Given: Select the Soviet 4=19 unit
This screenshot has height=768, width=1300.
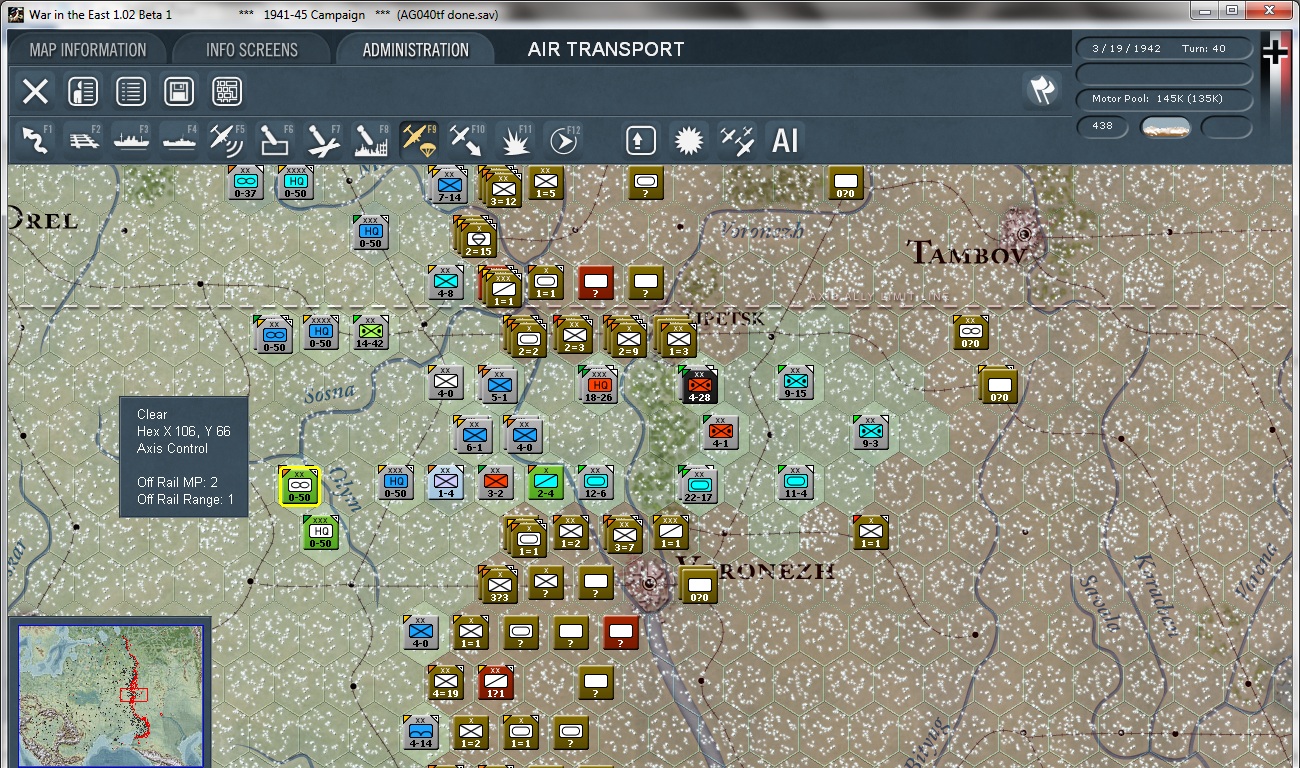Looking at the screenshot, I should point(445,683).
